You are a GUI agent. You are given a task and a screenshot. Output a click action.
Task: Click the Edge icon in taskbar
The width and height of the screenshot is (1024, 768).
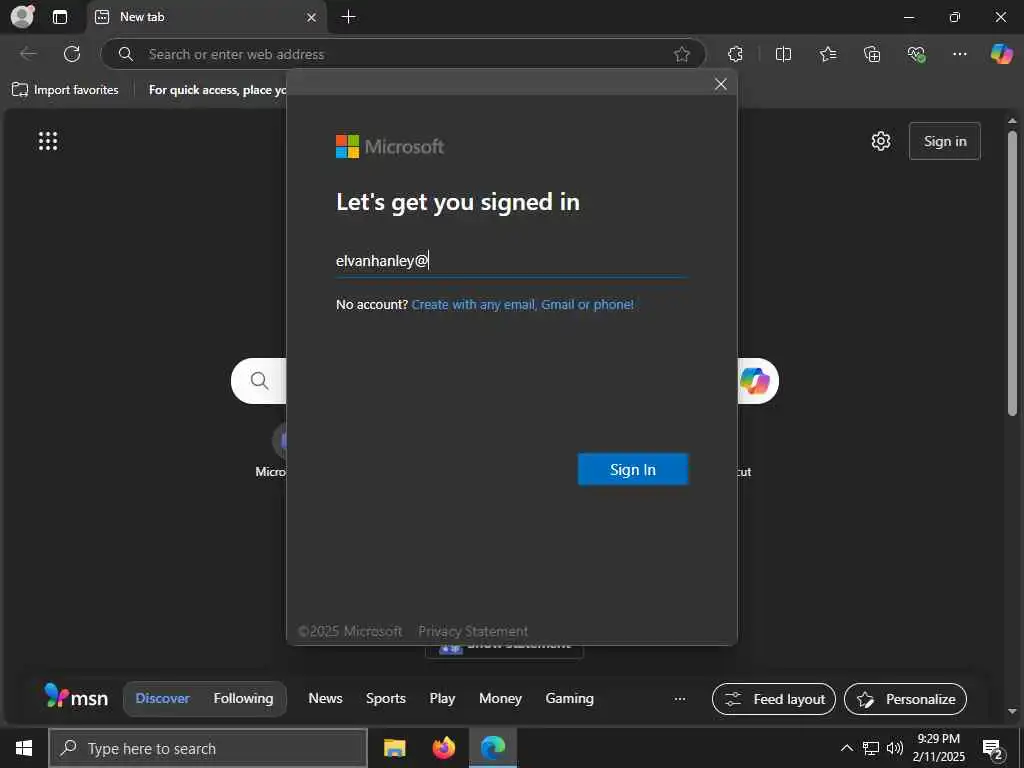pos(493,748)
